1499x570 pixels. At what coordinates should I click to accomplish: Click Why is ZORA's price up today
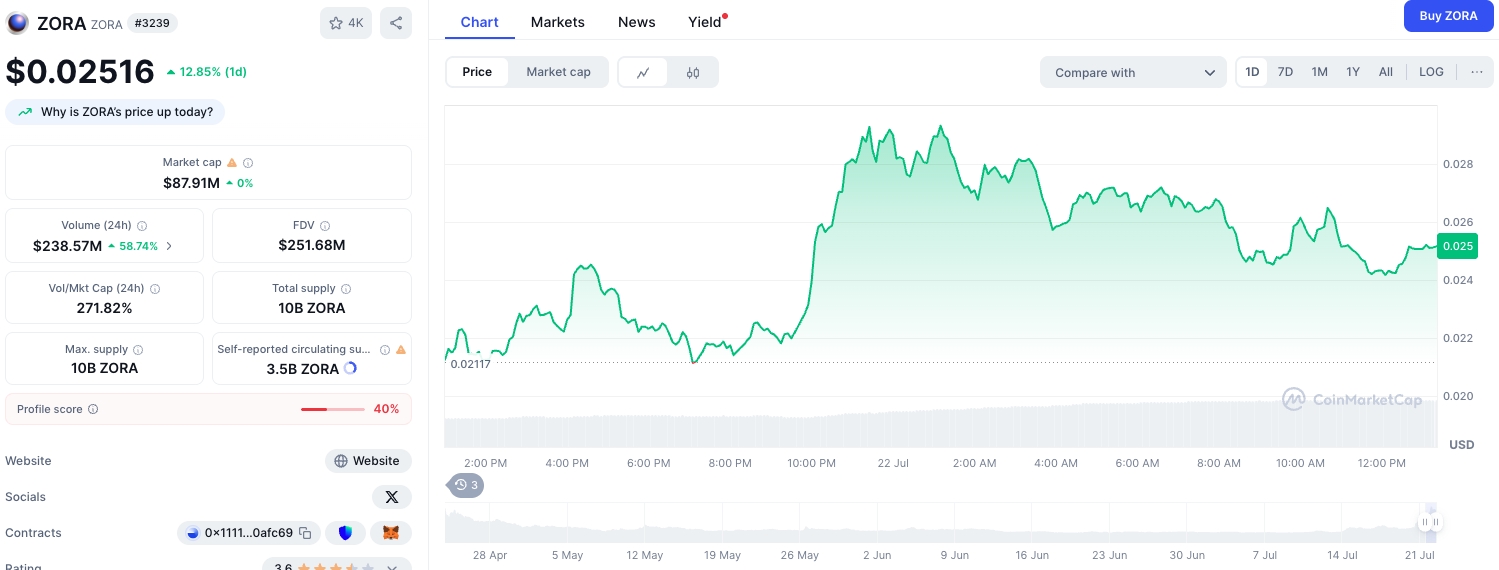coord(115,112)
